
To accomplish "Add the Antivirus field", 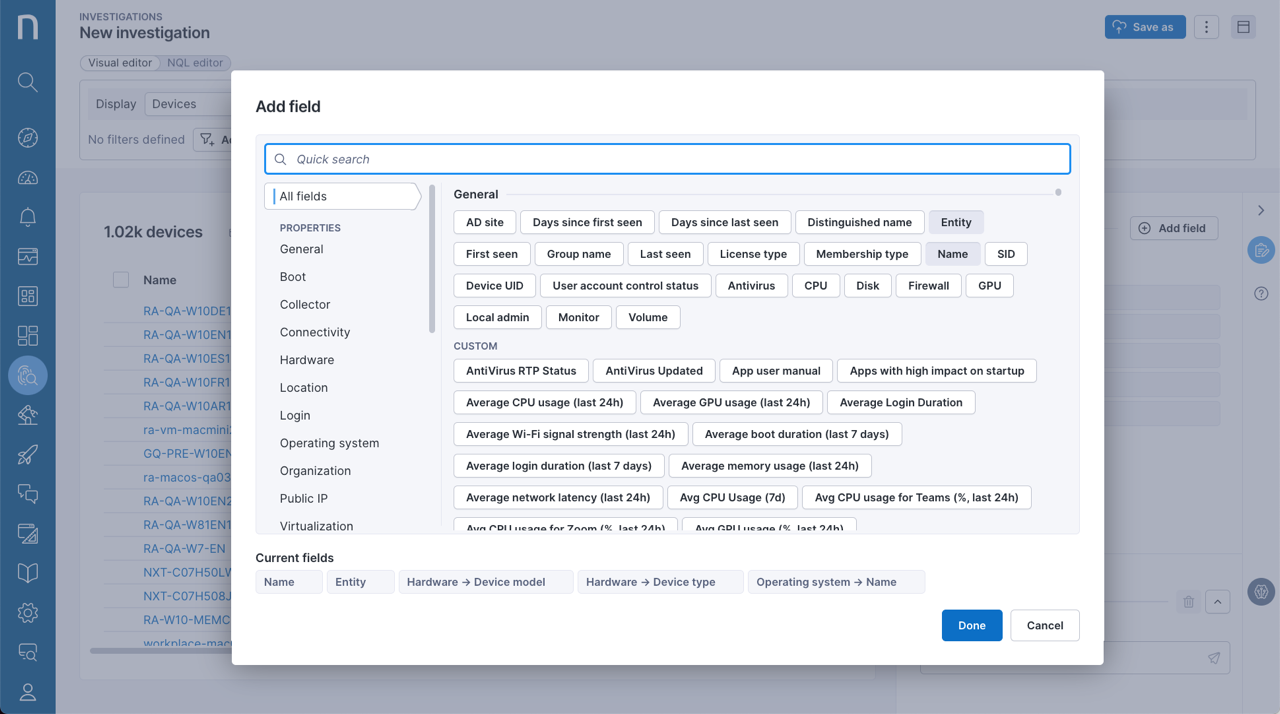I will tap(751, 286).
